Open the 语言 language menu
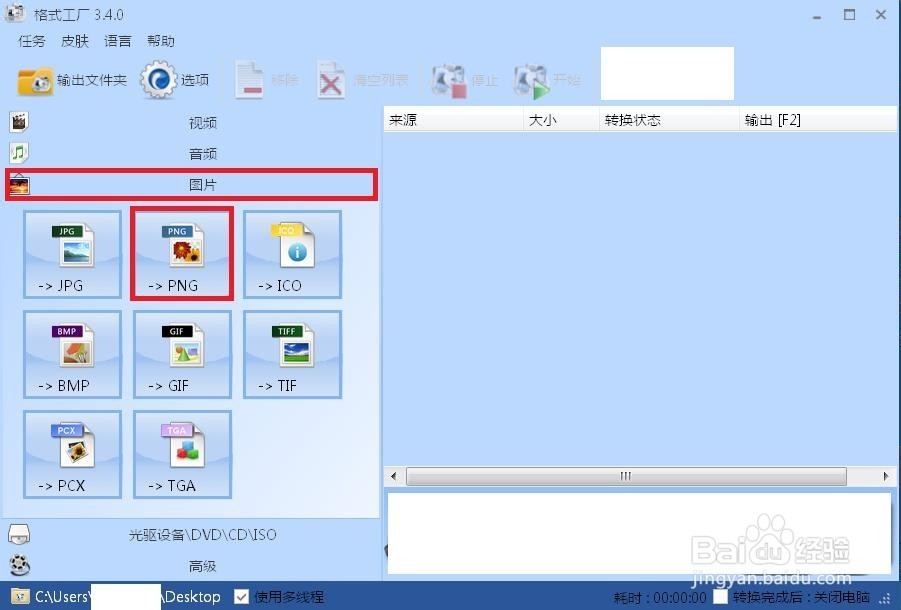The image size is (901, 610). pyautogui.click(x=117, y=41)
